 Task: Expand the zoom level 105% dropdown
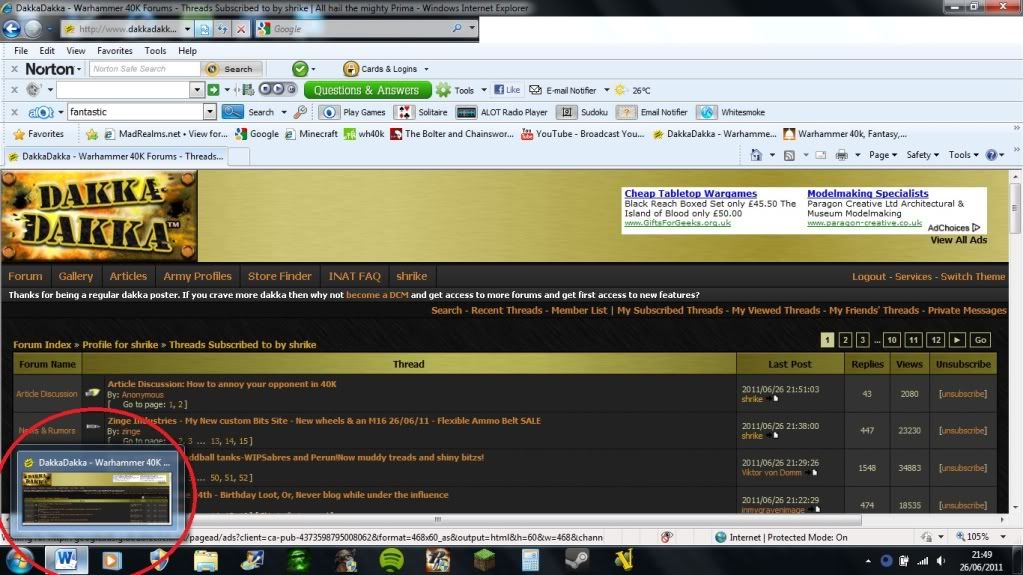[x=1003, y=537]
